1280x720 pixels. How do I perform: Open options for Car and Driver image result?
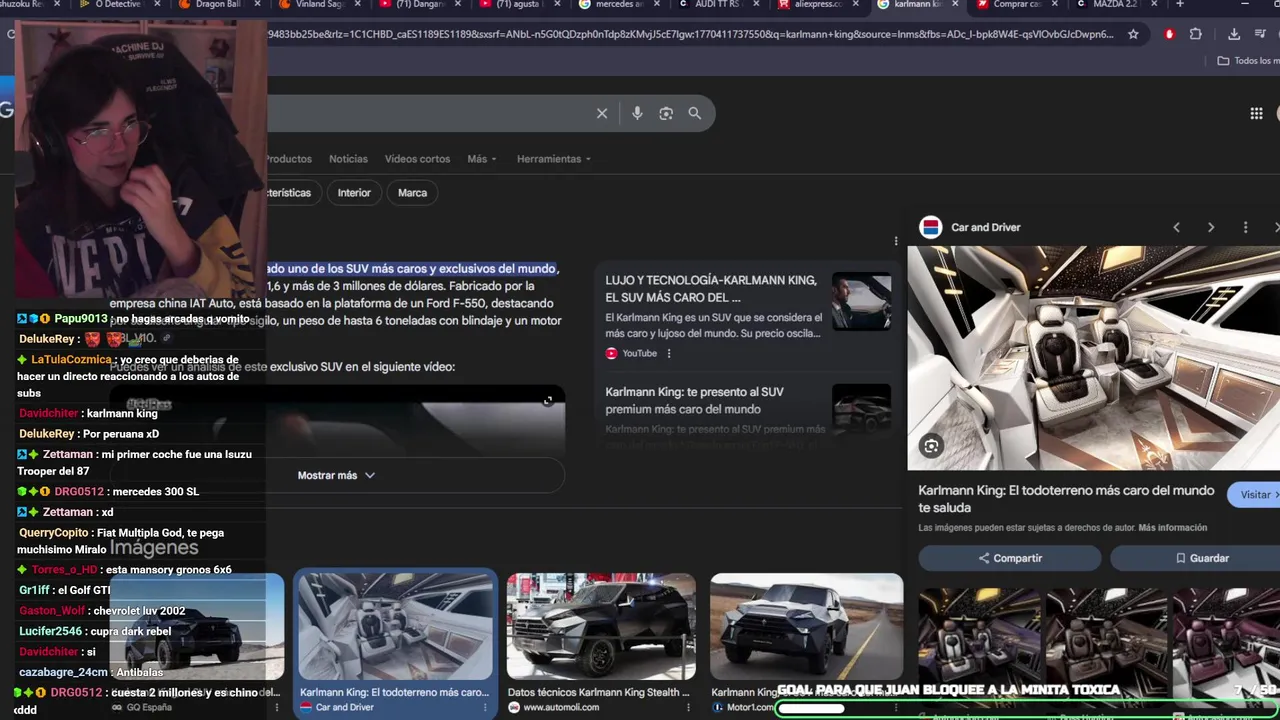click(486, 707)
